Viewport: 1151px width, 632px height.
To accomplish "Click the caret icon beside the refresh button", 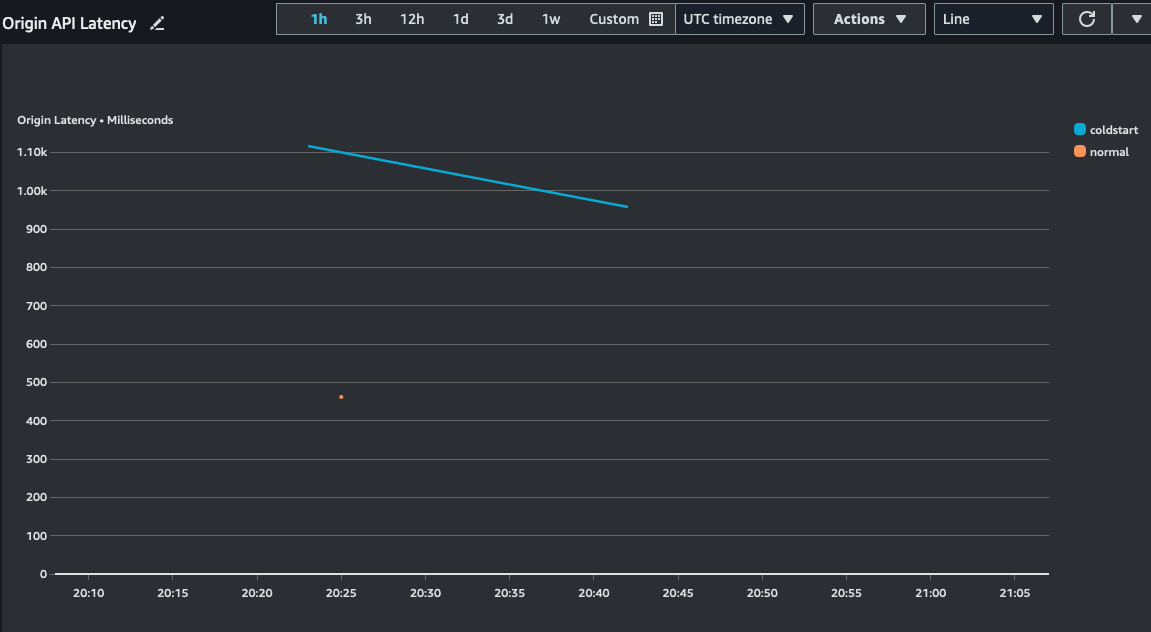I will pos(1135,18).
